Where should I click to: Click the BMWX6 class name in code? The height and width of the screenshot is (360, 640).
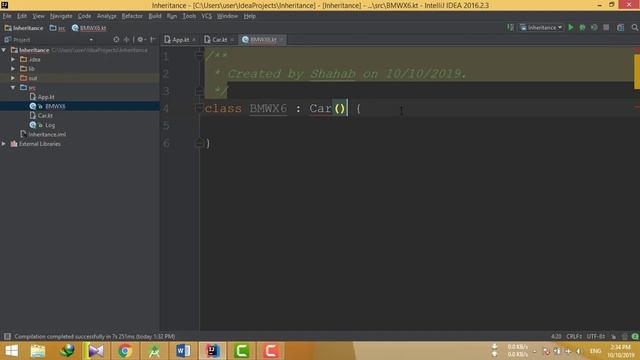click(268, 108)
